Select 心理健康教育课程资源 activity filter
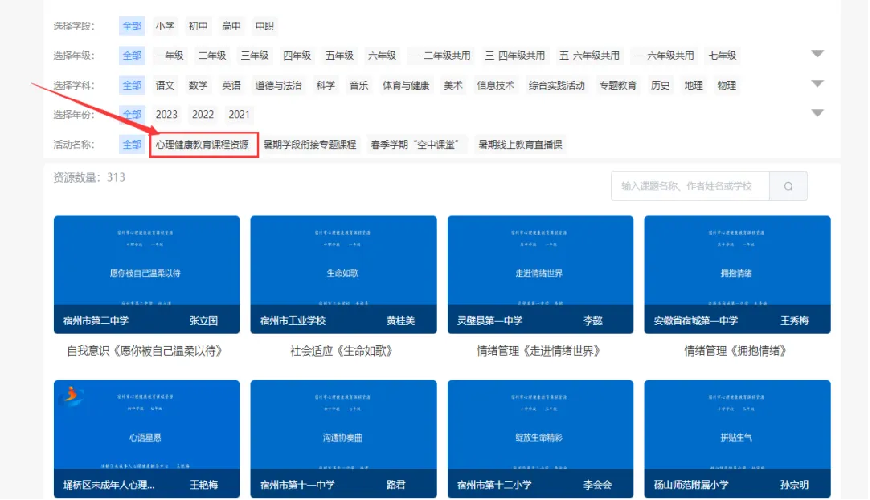This screenshot has width=870, height=500. (x=203, y=145)
